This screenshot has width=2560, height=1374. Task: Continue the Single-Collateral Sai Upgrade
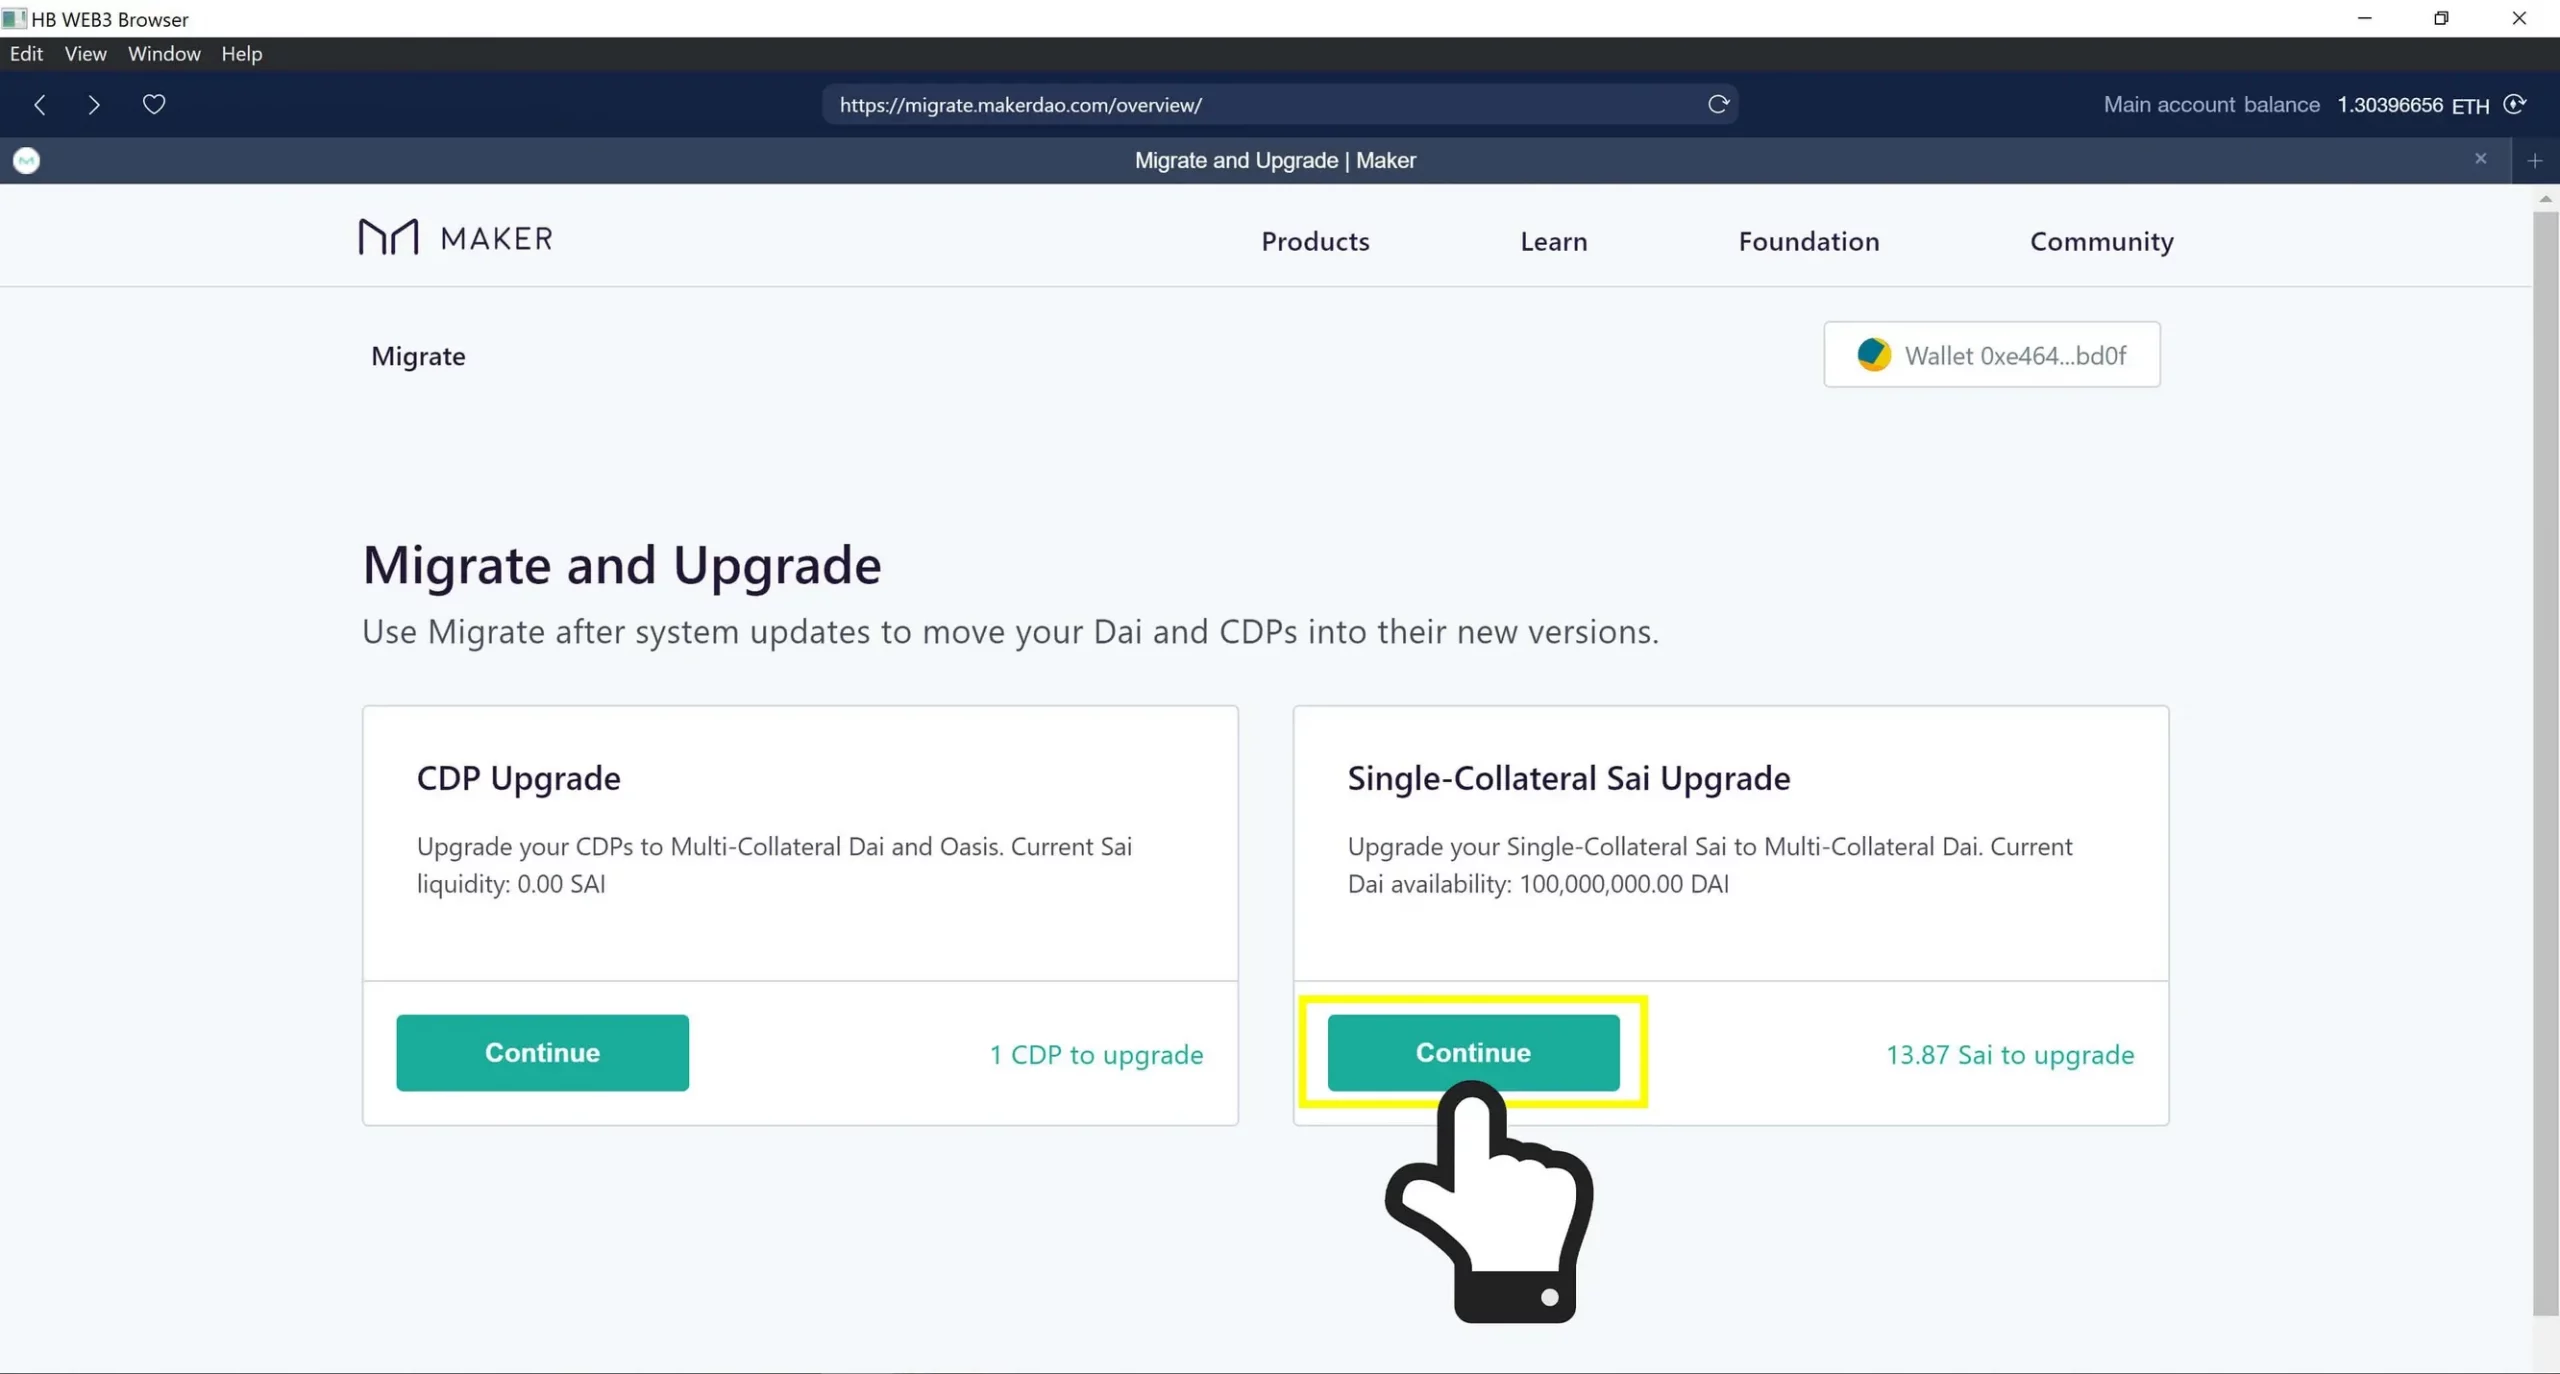click(x=1472, y=1052)
